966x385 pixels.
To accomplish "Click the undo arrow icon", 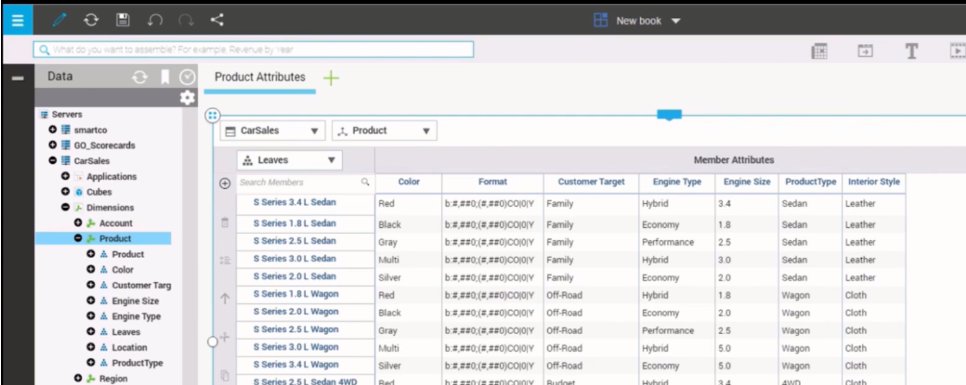I will point(155,20).
